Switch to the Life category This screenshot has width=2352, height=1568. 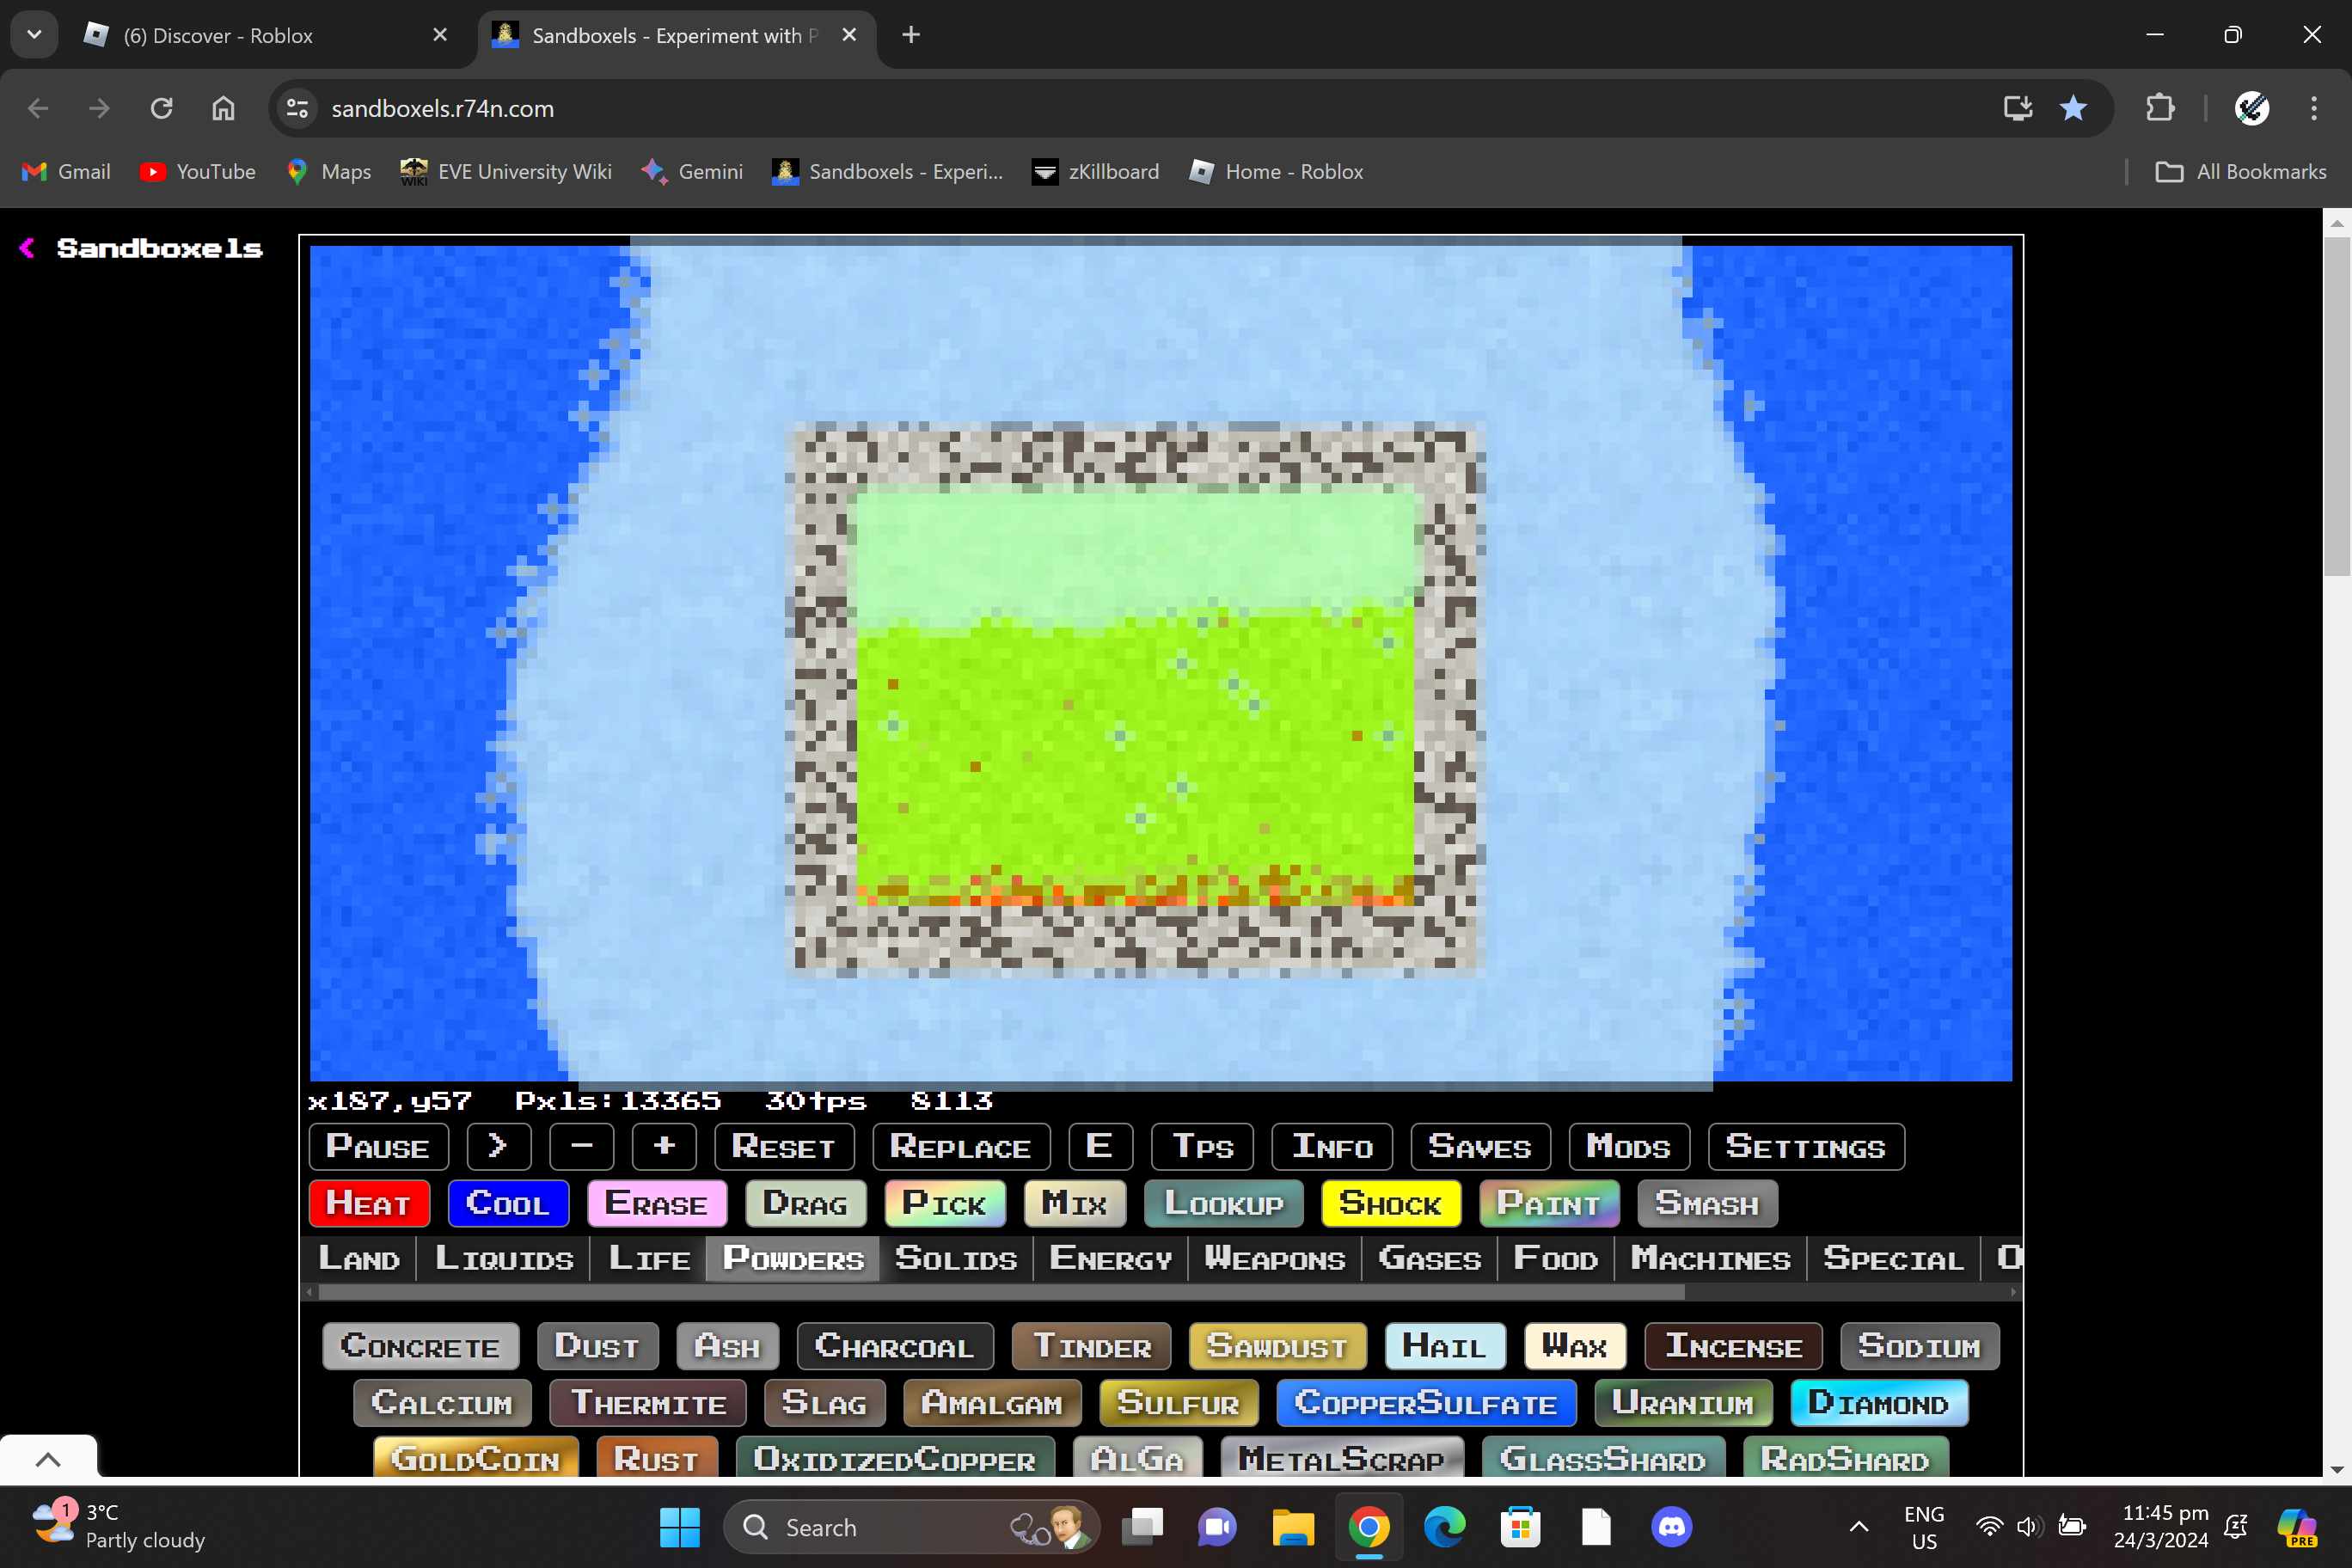pos(650,1259)
